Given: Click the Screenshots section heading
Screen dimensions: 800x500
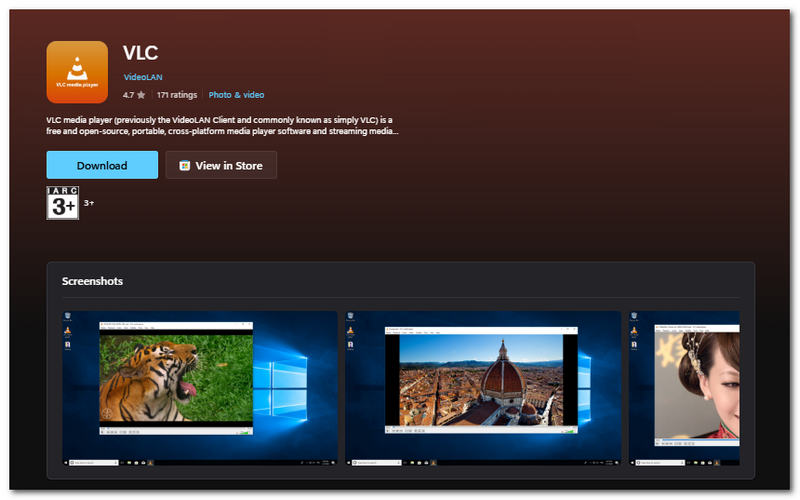Looking at the screenshot, I should (x=92, y=281).
